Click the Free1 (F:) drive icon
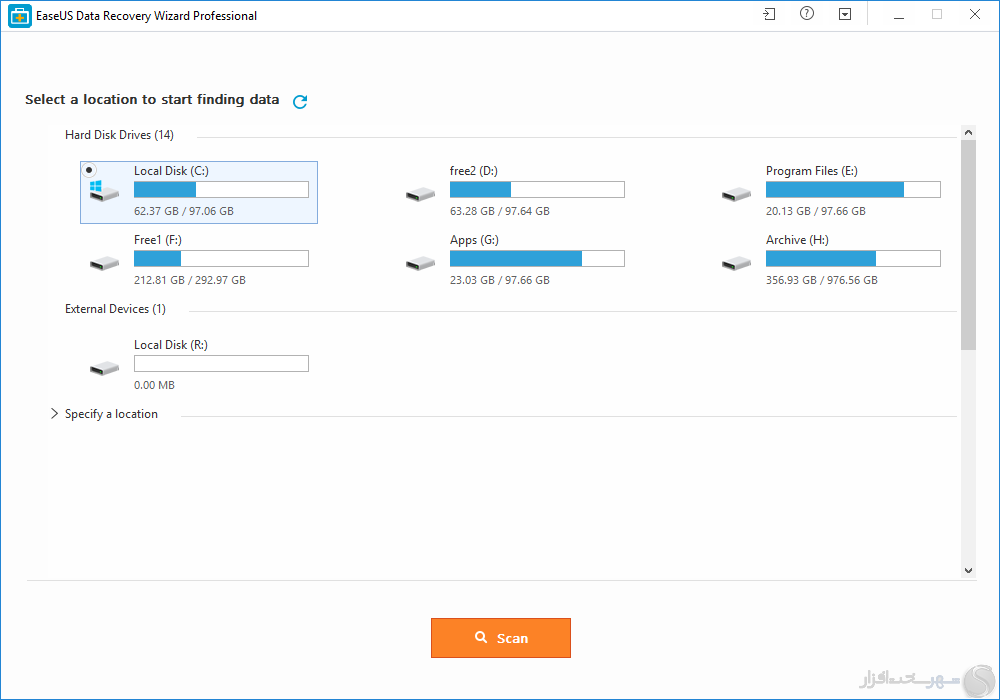The height and width of the screenshot is (700, 1000). [x=105, y=263]
